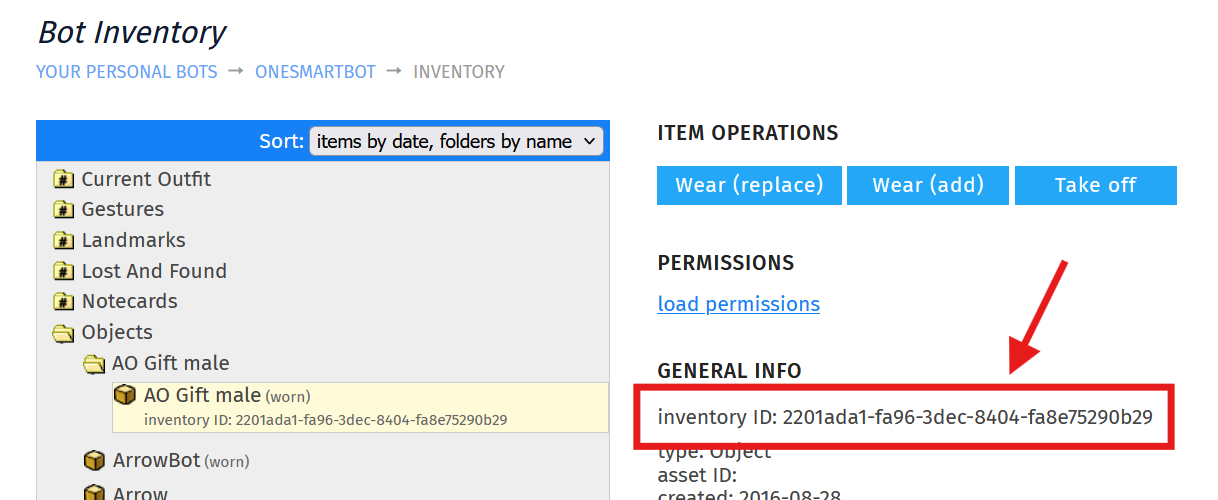The height and width of the screenshot is (500, 1218).
Task: Select the ArrowBot (worn) item label
Action: point(181,461)
